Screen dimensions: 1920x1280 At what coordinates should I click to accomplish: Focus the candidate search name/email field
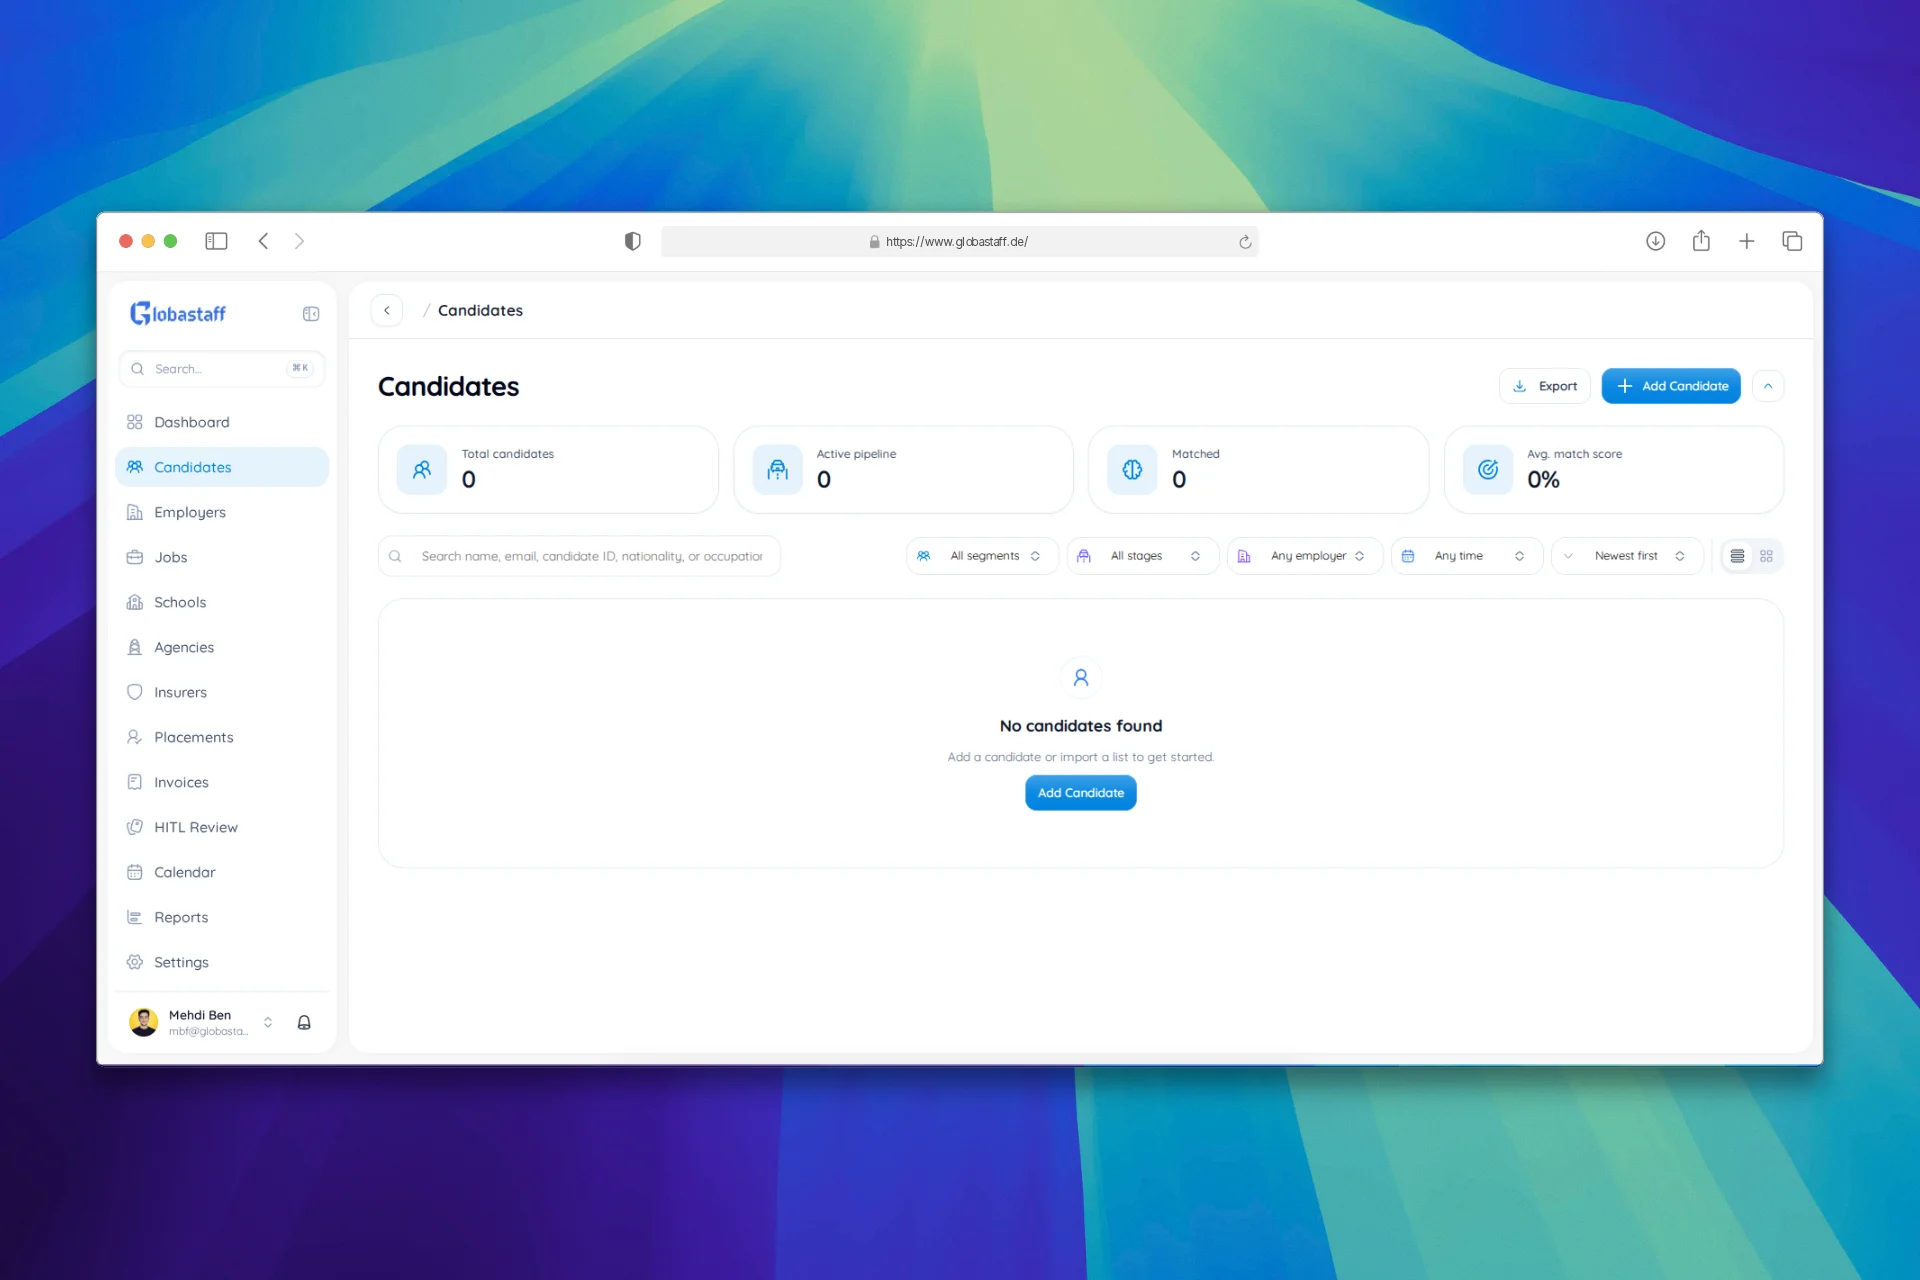click(x=579, y=556)
